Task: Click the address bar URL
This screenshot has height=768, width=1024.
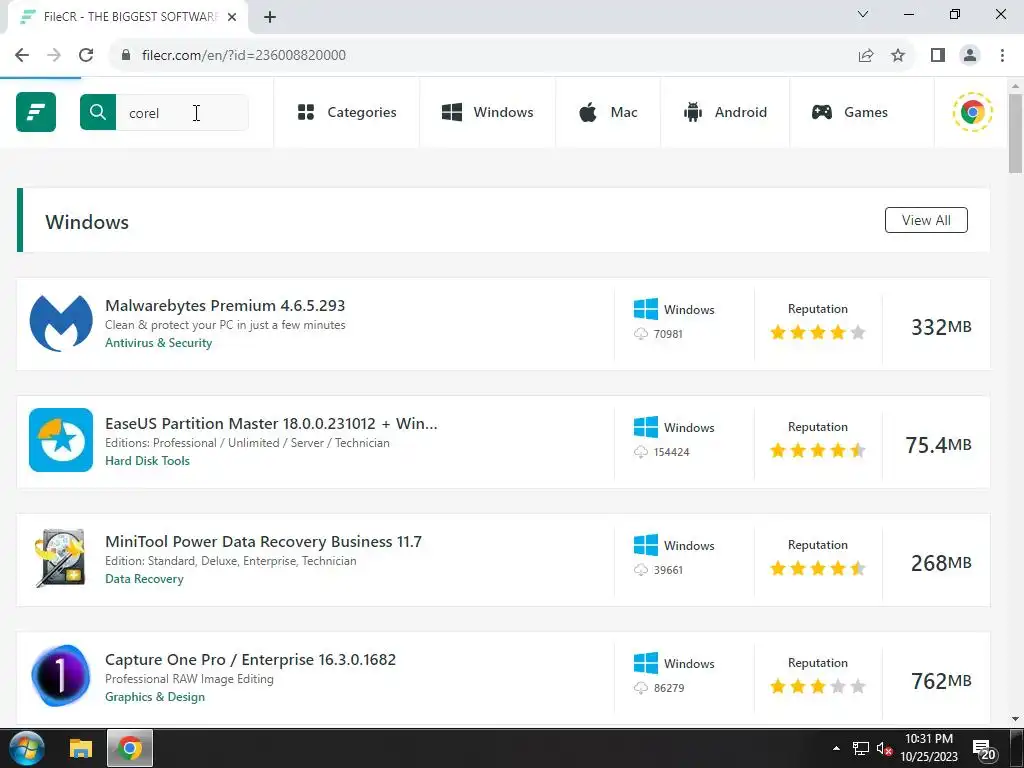Action: coord(244,55)
